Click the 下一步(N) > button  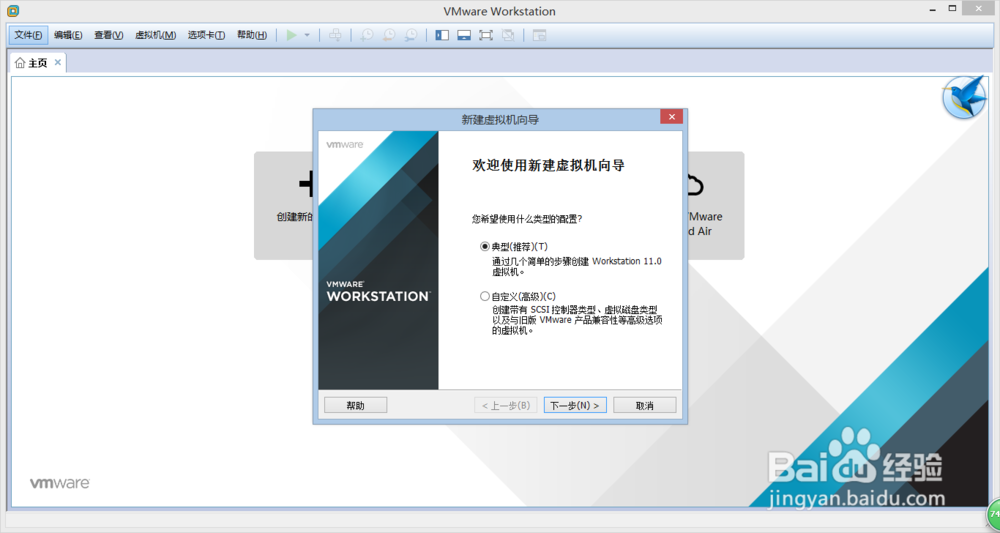click(x=575, y=405)
